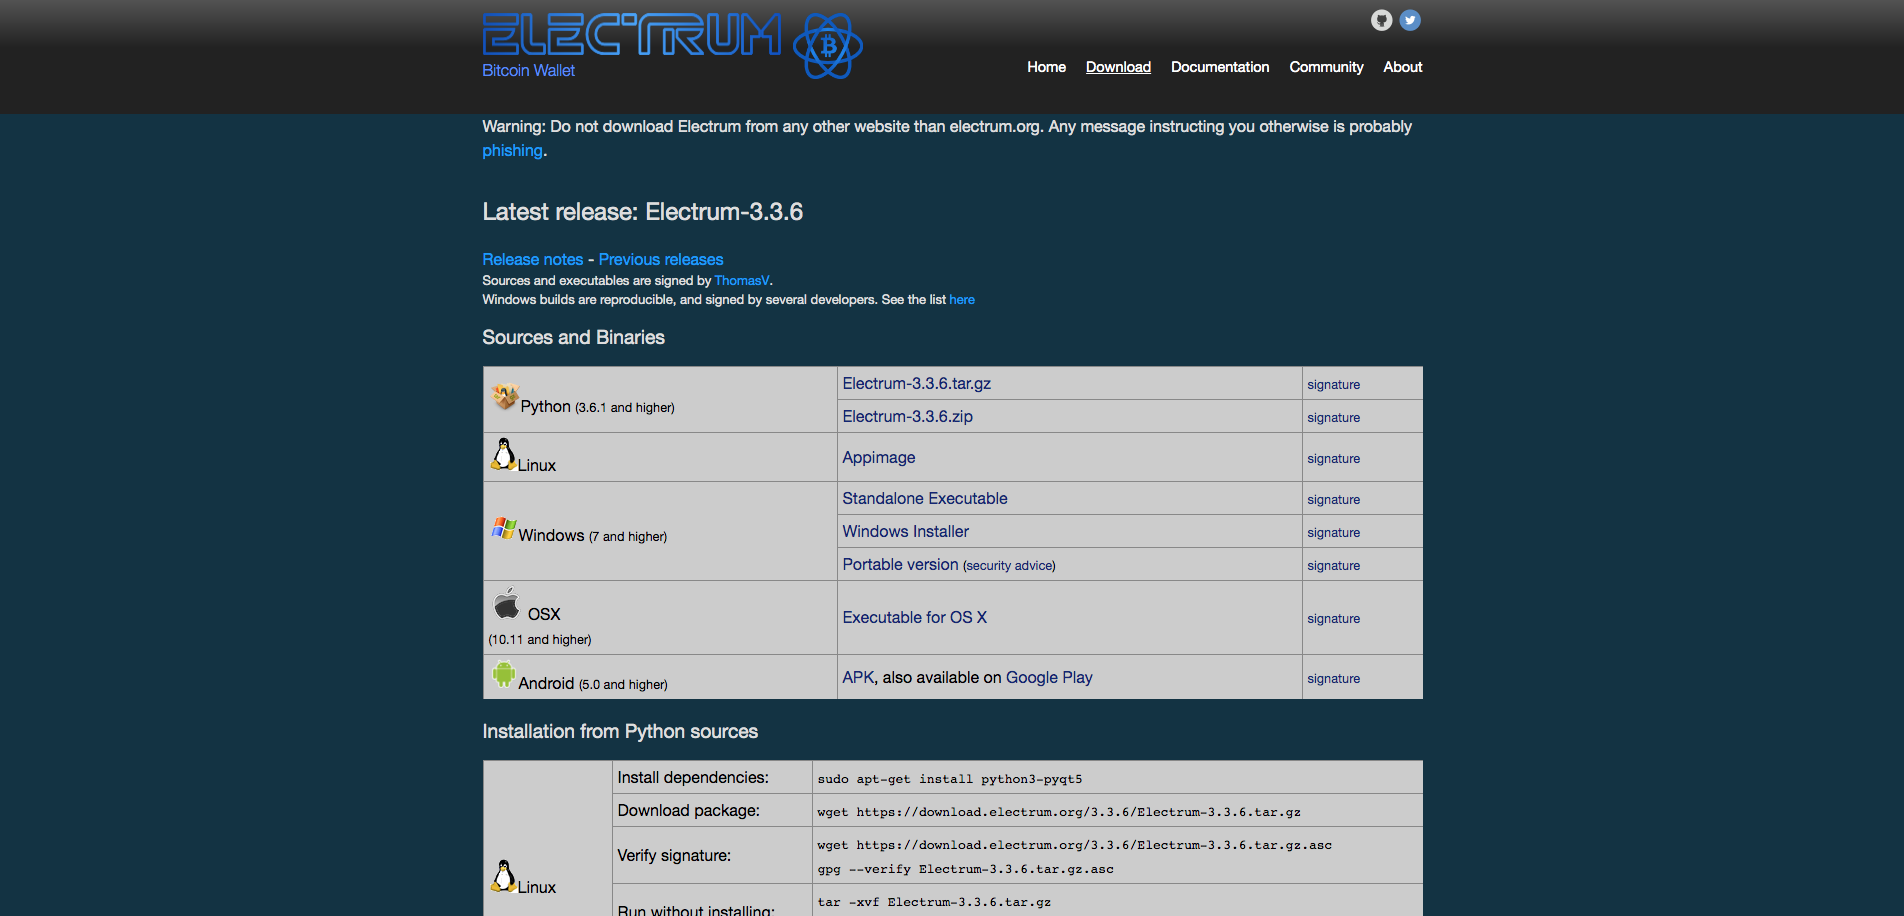The height and width of the screenshot is (916, 1904).
Task: Download Executable for OS X
Action: coord(914,618)
